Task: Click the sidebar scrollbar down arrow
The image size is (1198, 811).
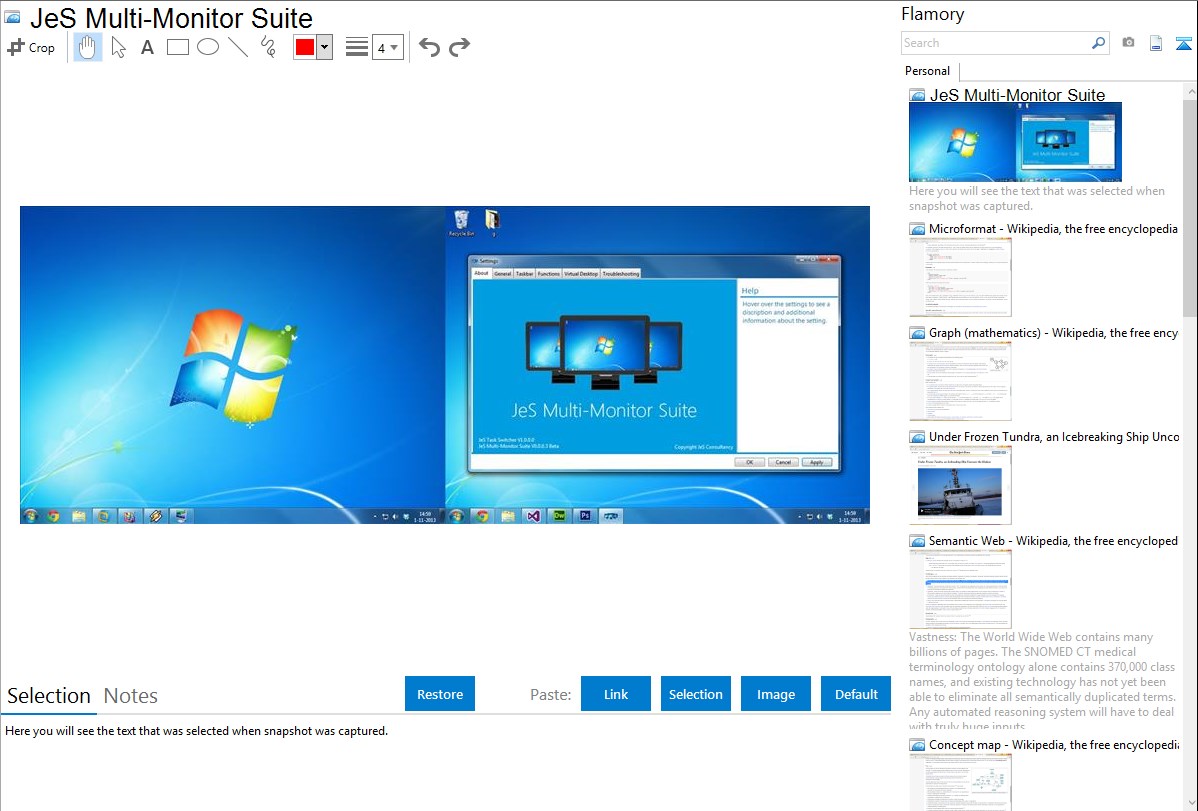Action: 1190,803
